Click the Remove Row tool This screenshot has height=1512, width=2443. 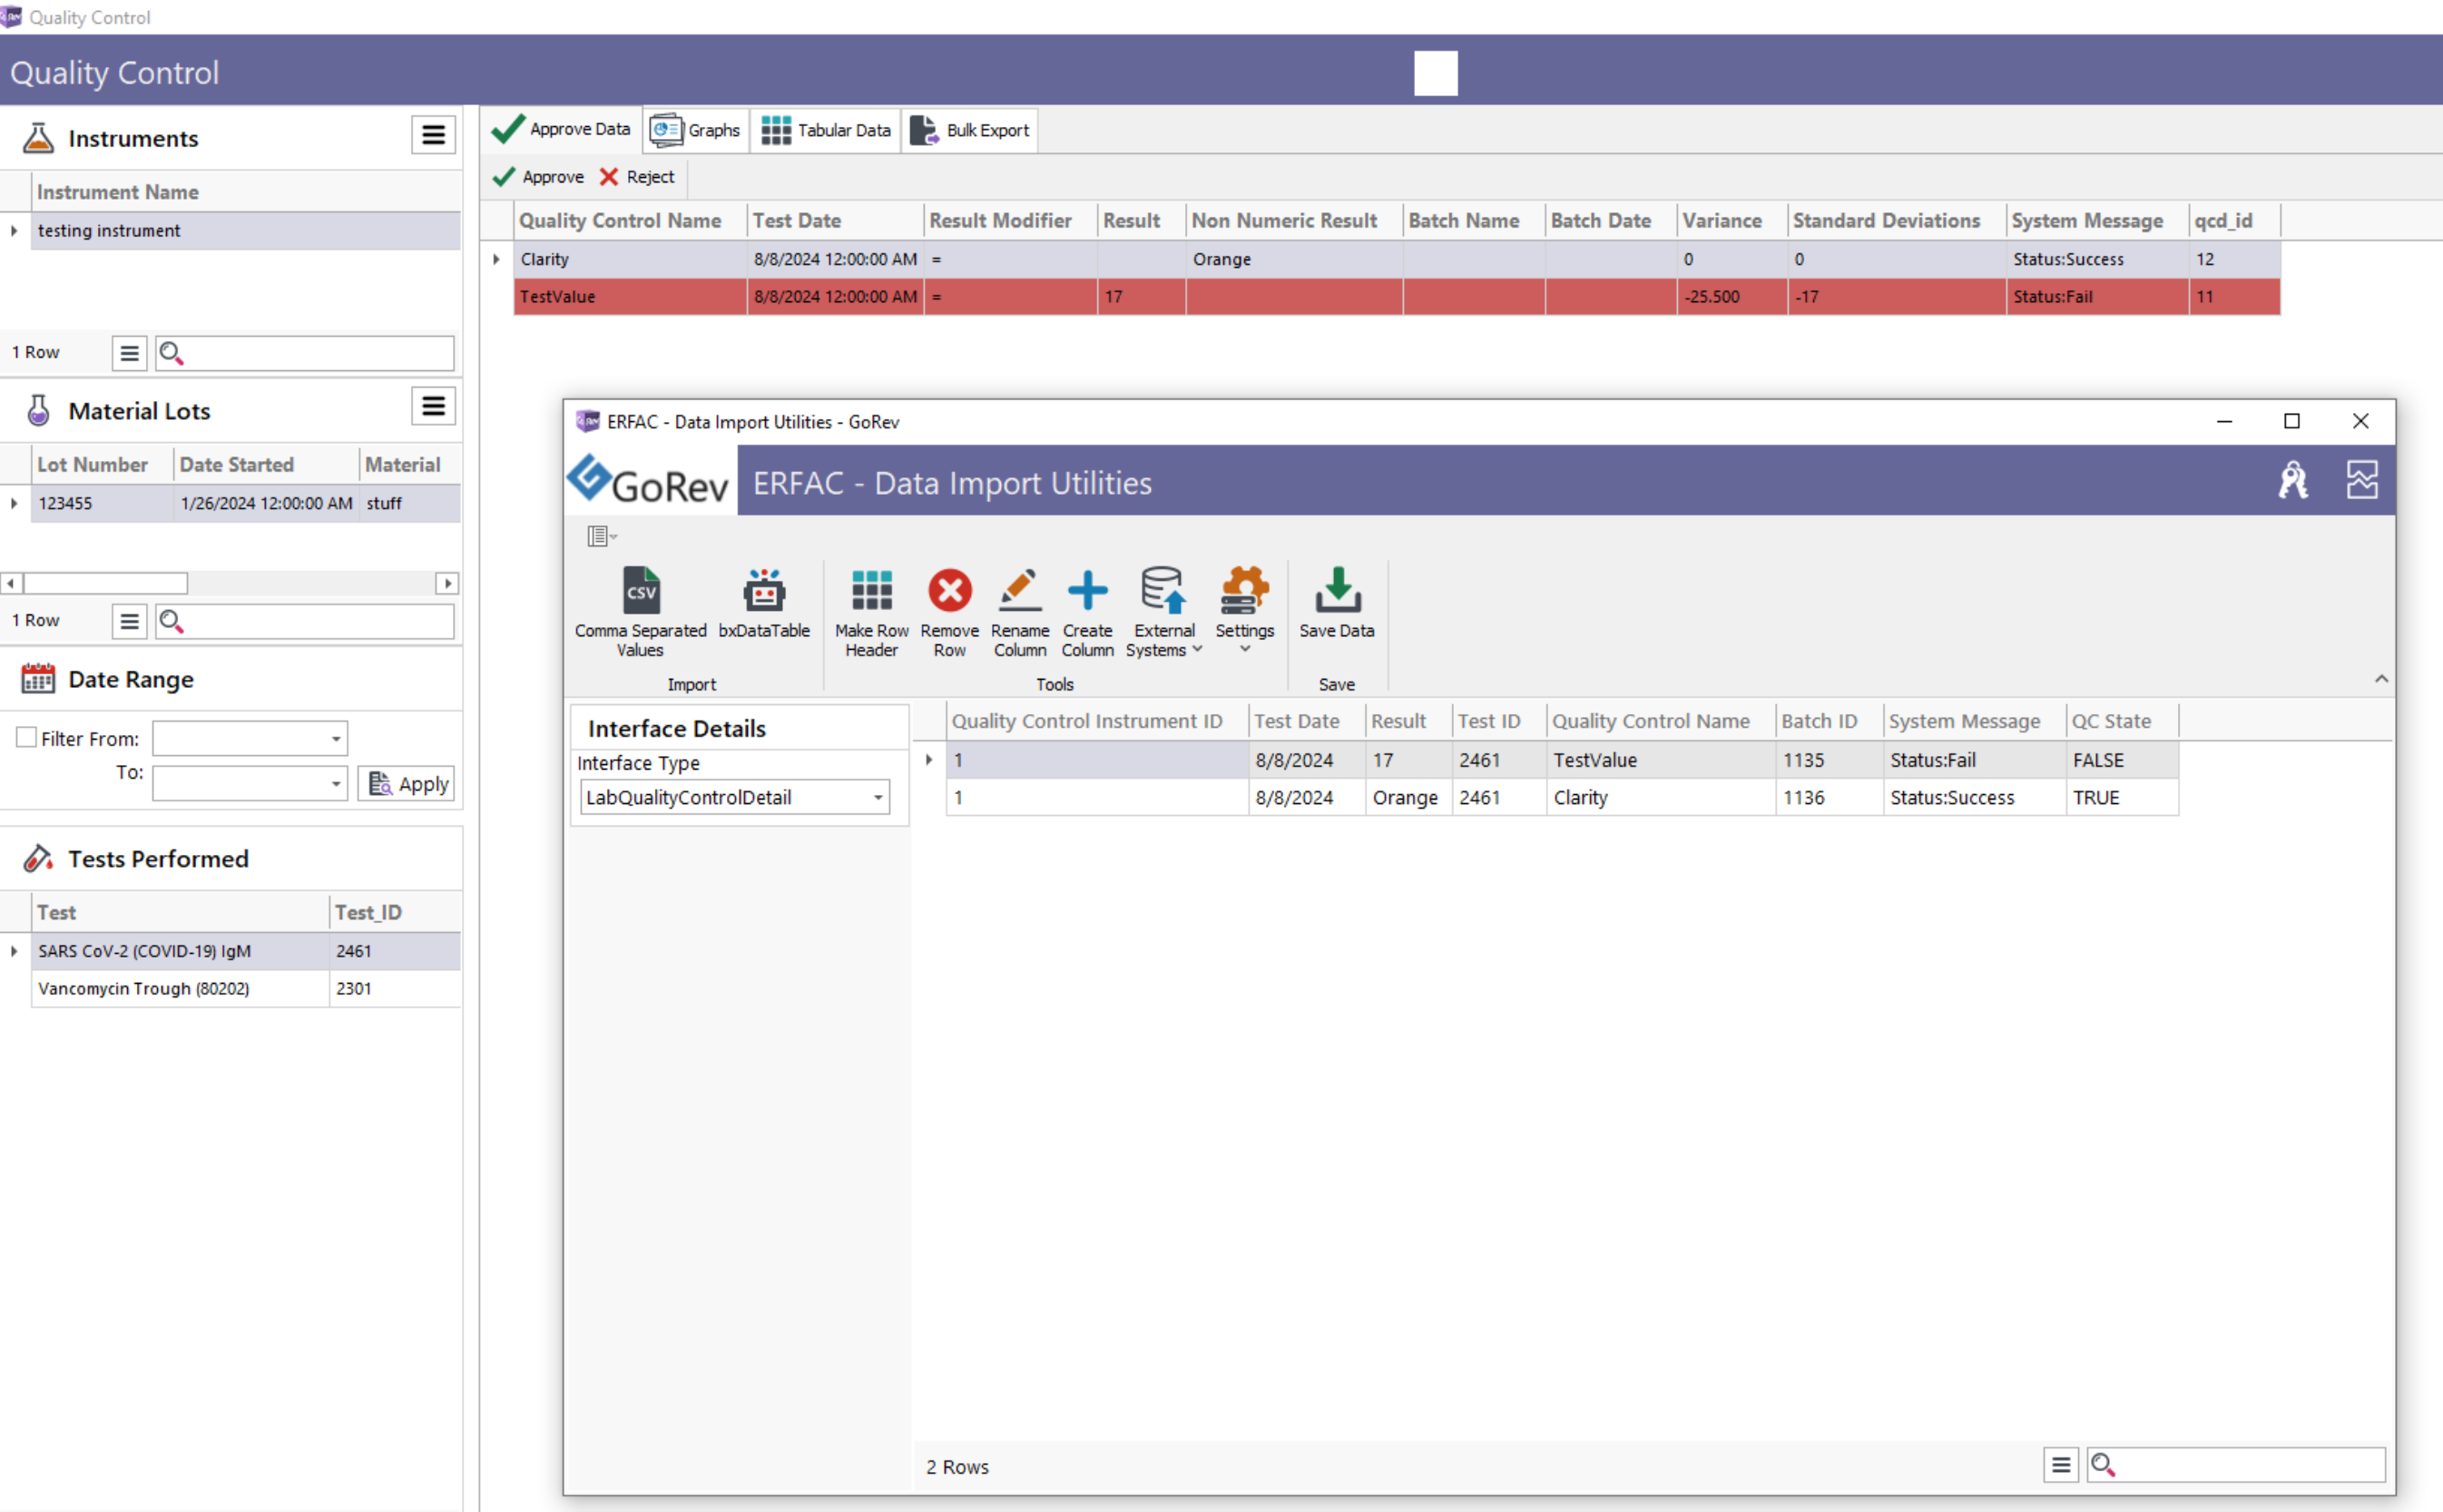949,611
